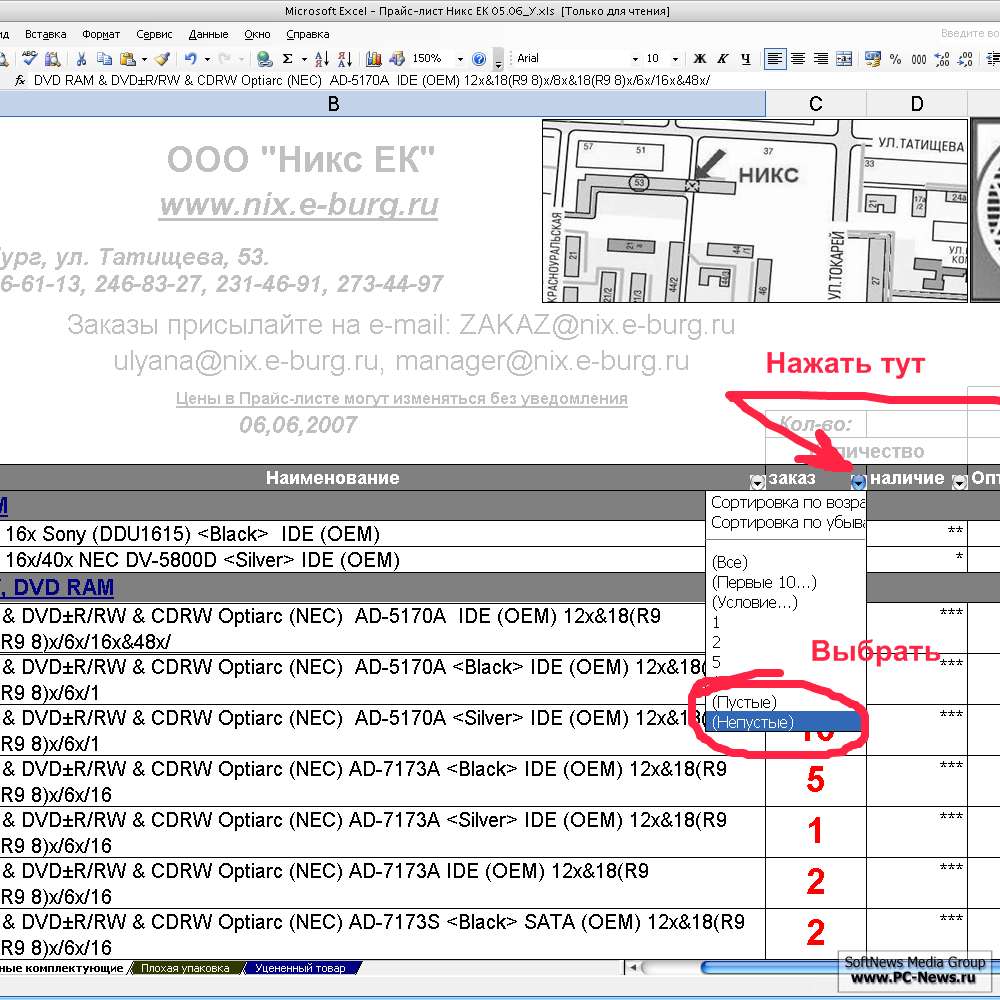Click the заказ column filter arrow
1000x1000 pixels.
point(858,482)
